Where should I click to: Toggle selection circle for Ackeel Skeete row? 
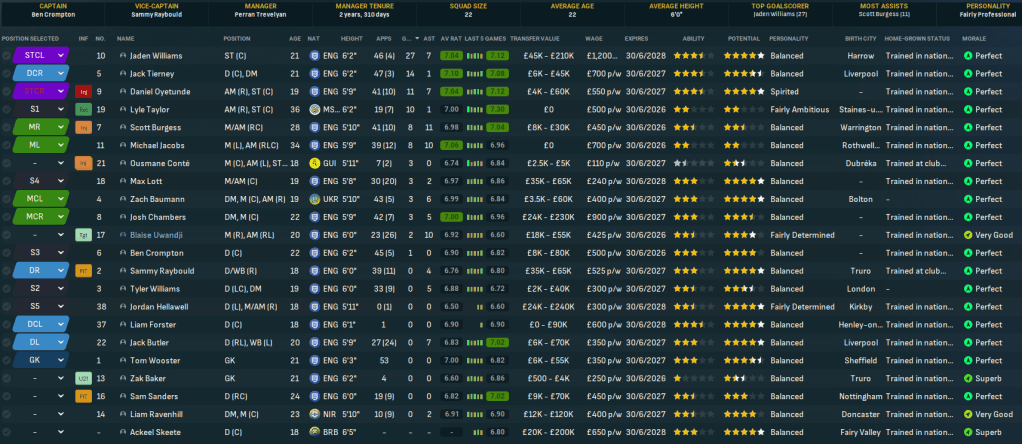(x=9, y=433)
